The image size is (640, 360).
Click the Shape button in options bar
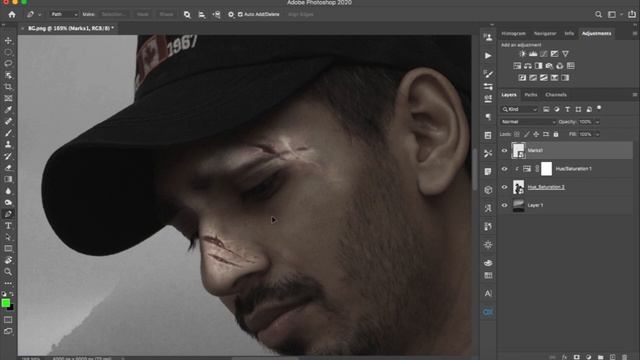pos(166,14)
